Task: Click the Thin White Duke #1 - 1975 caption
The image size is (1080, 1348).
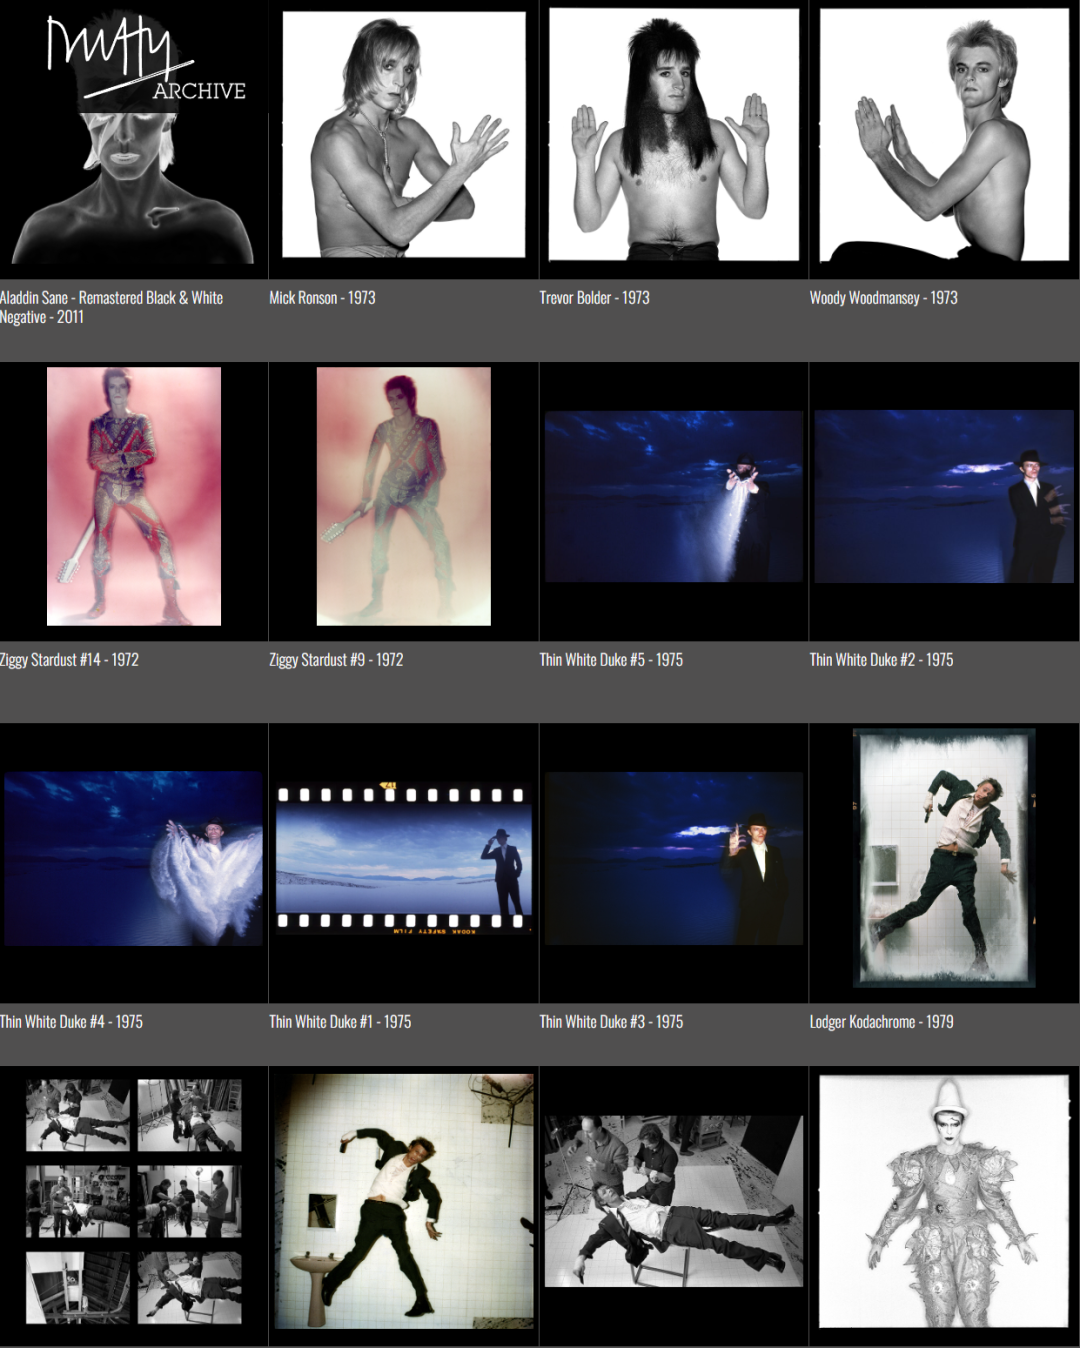Action: [x=340, y=1022]
